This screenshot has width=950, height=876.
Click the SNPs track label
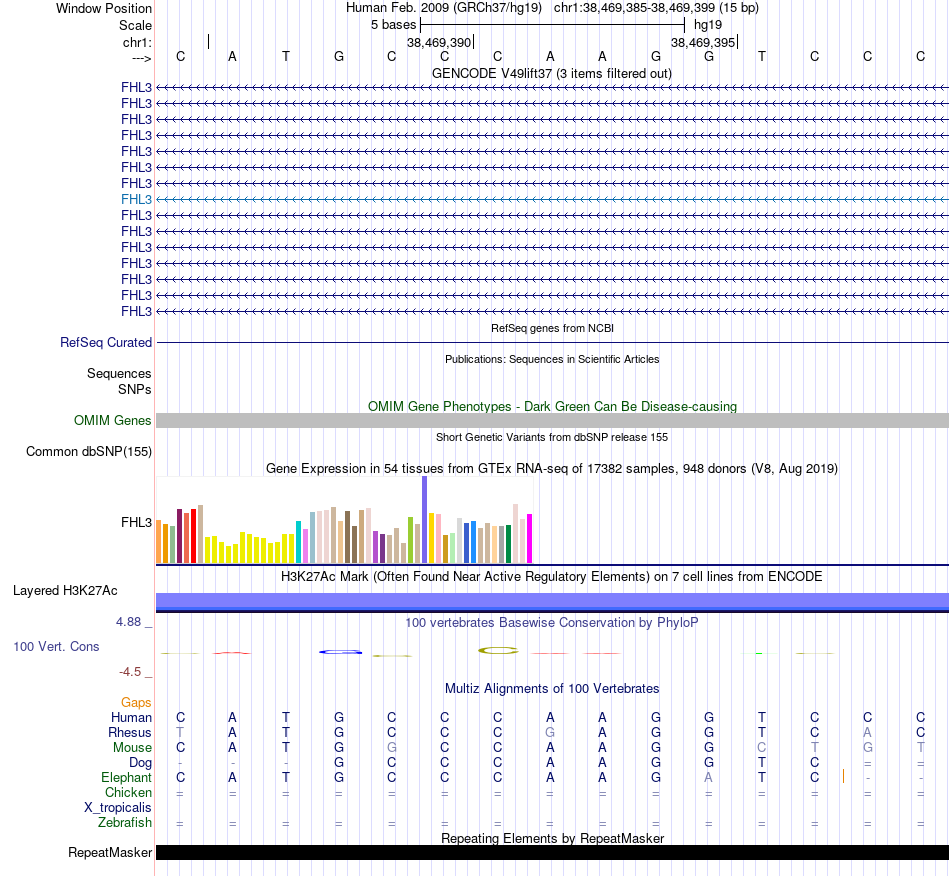[135, 390]
